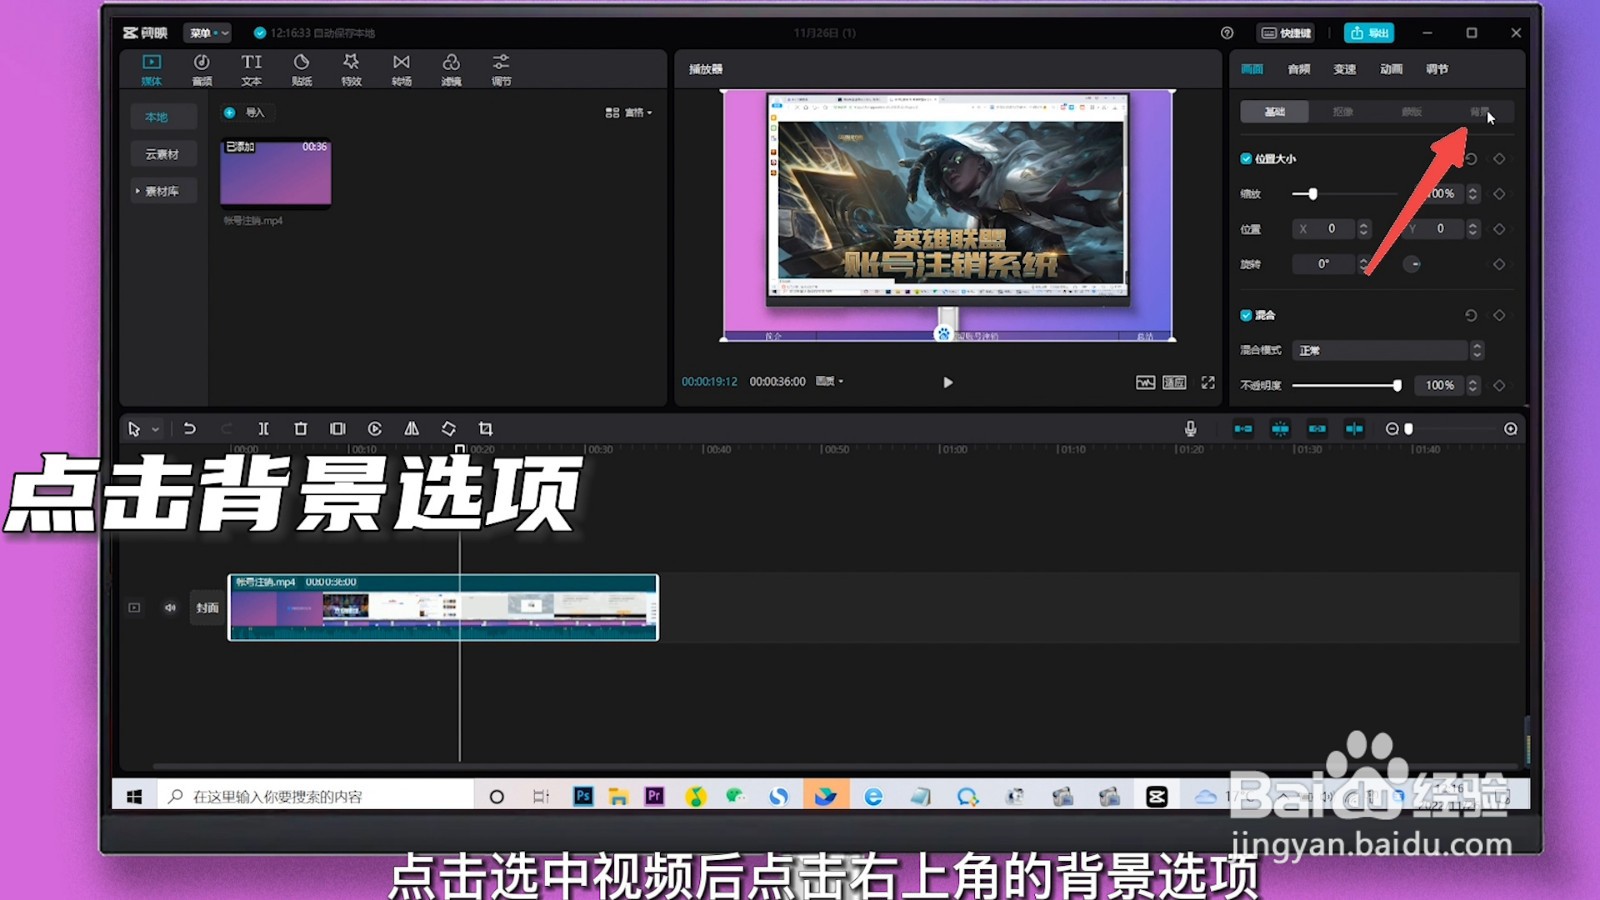1600x900 pixels.
Task: Switch to the 音频 tab in properties
Action: tap(1299, 69)
